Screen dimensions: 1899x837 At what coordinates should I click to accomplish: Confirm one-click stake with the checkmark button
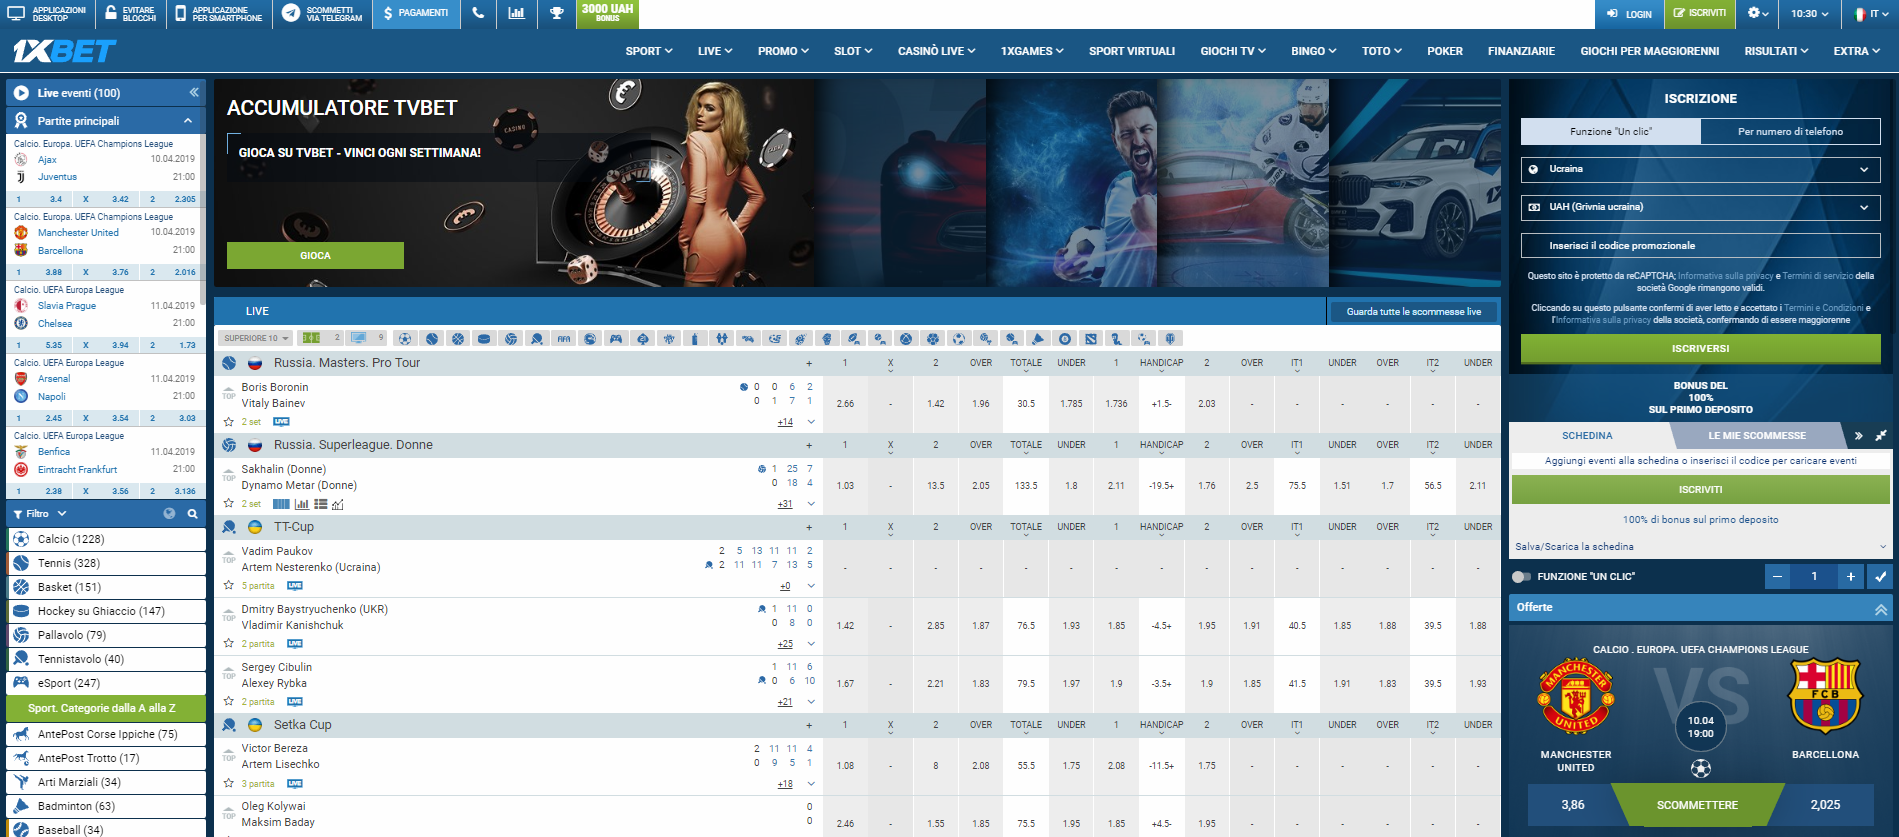1880,577
